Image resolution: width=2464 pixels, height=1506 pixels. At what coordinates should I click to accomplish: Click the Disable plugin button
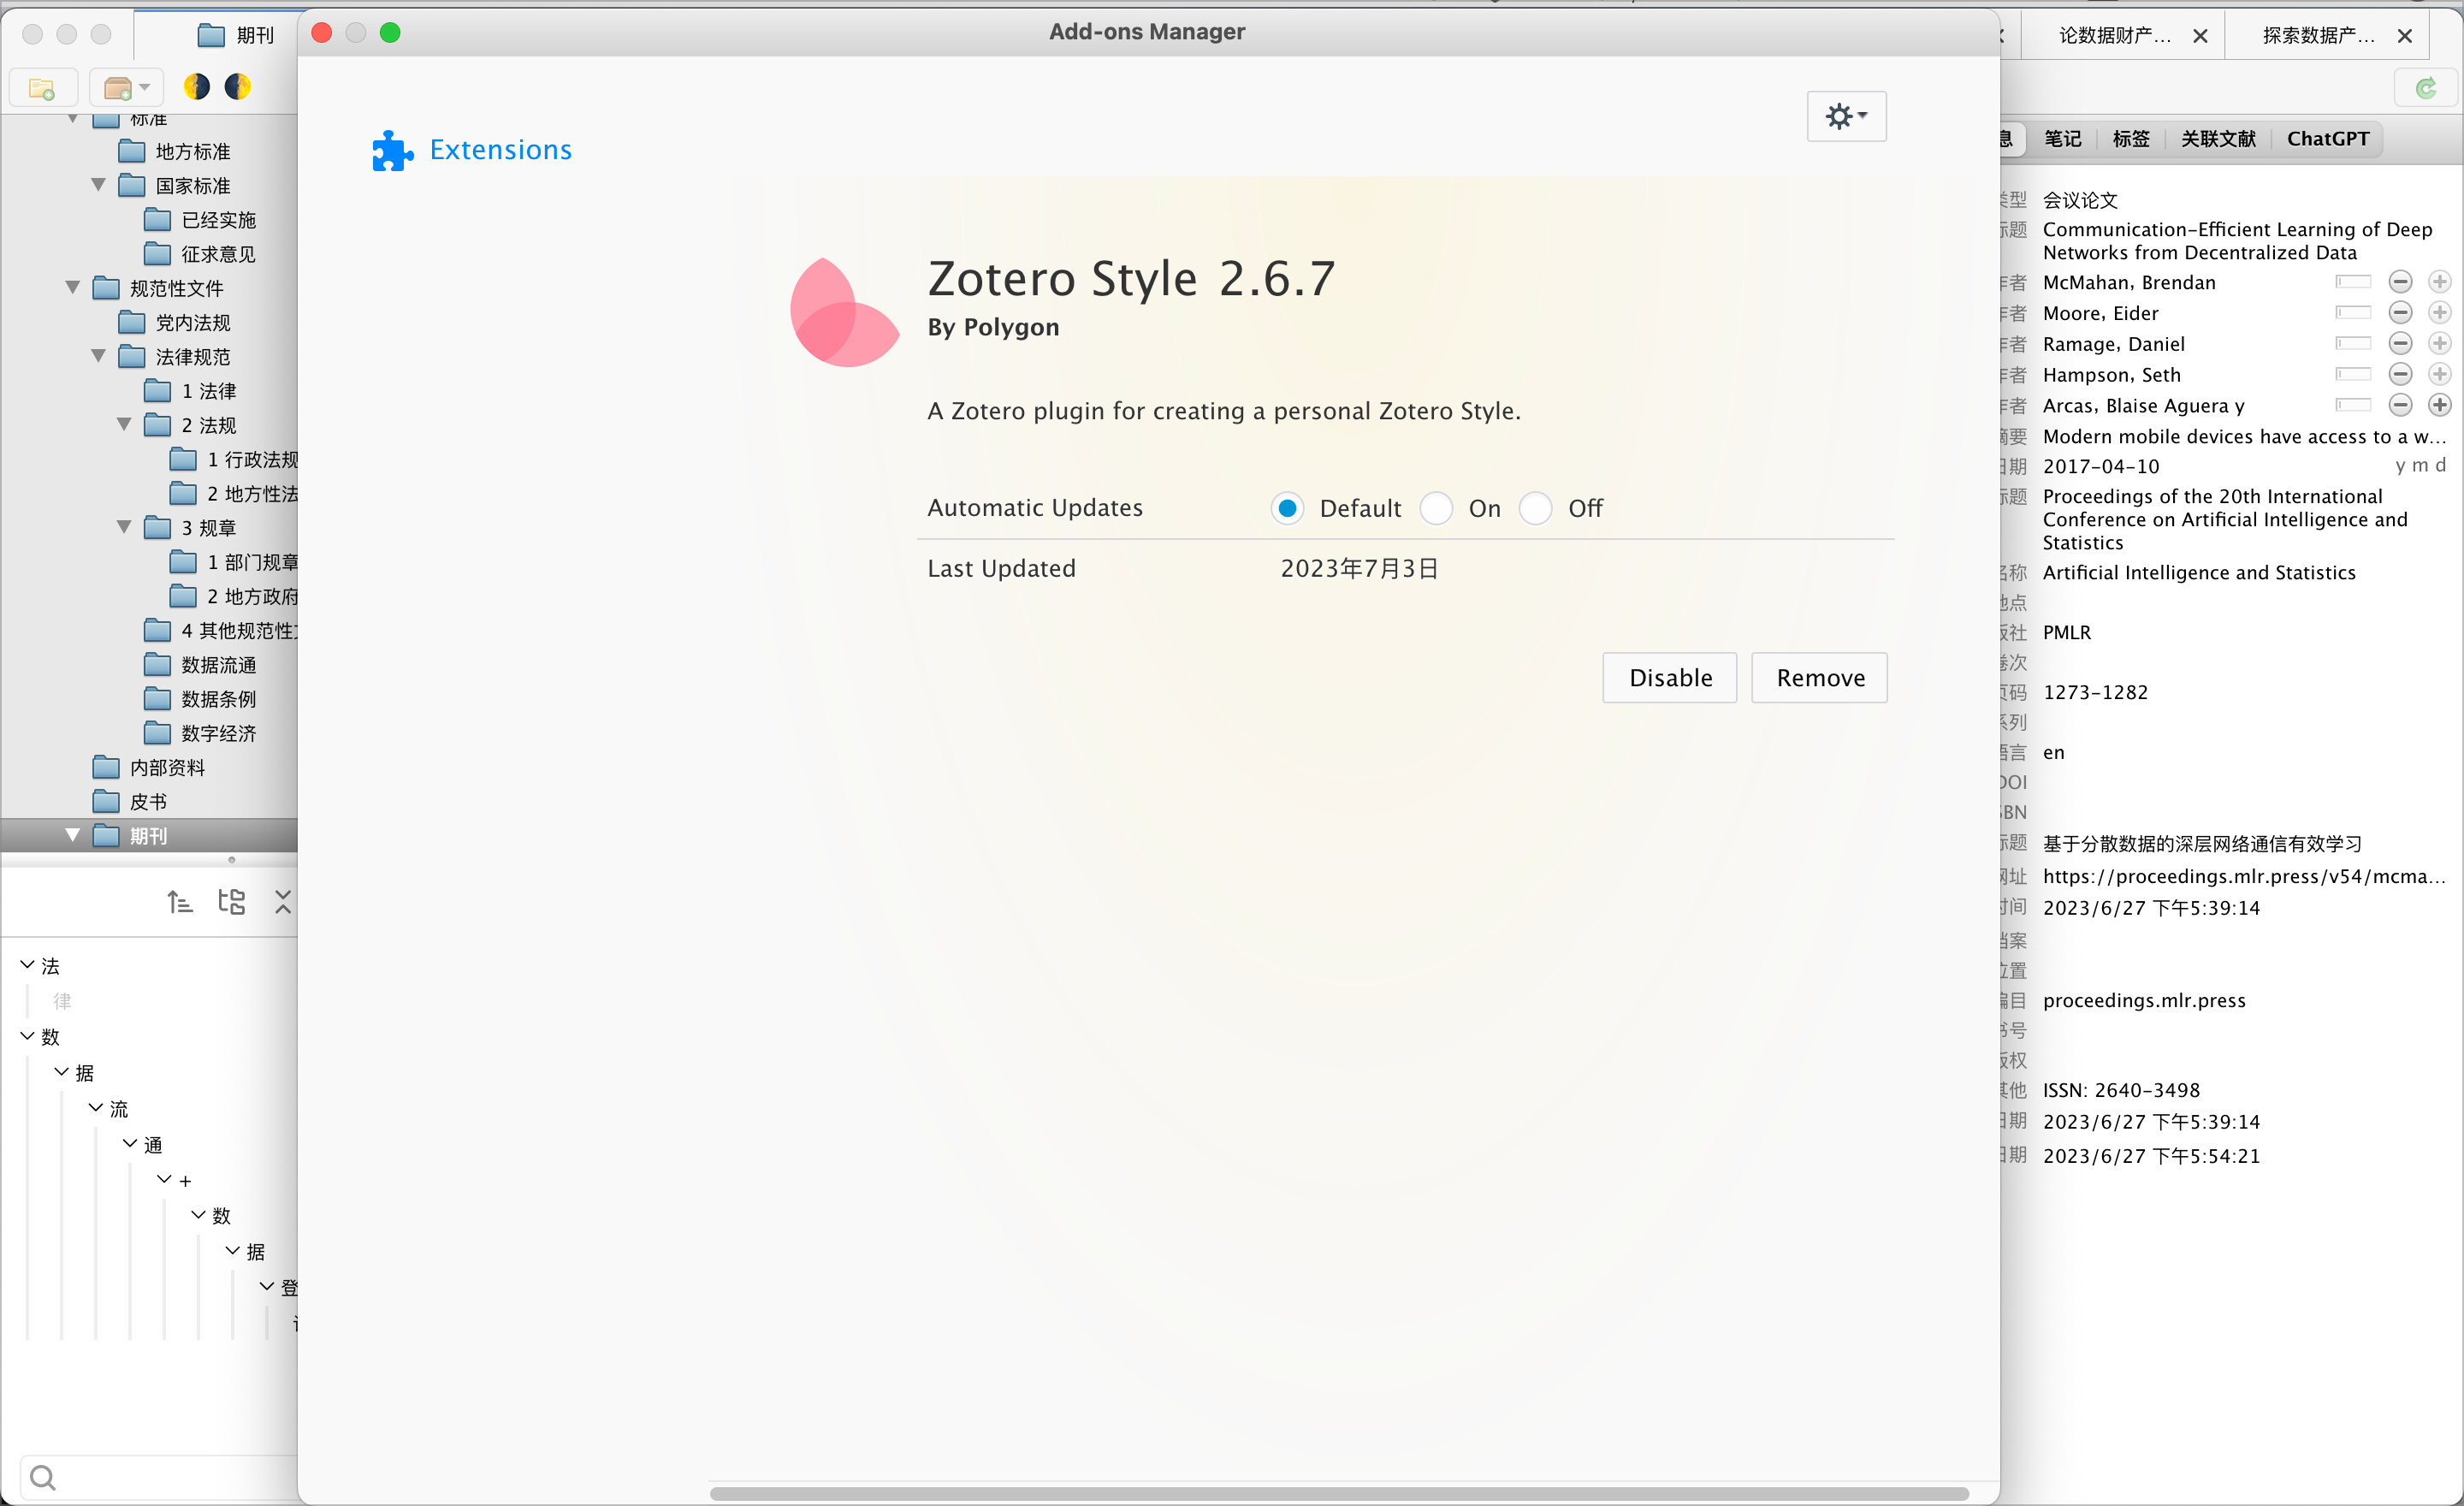click(1669, 677)
